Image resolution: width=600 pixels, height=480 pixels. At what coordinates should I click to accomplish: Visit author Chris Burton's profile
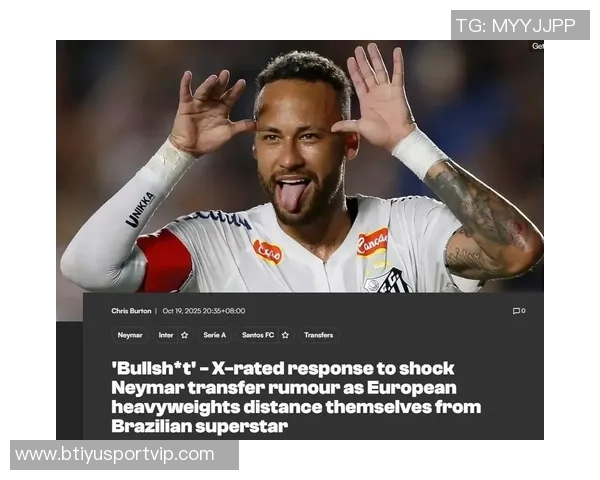(x=131, y=311)
